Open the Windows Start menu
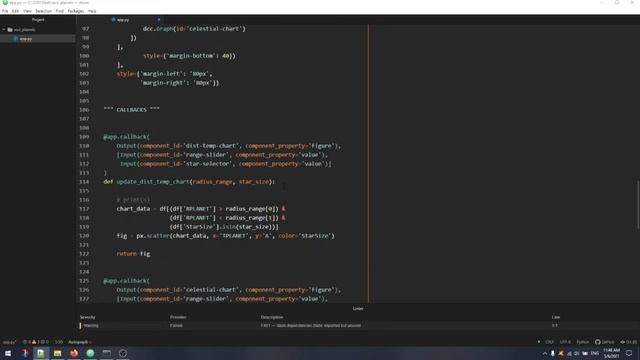This screenshot has width=640, height=360. click(x=8, y=353)
